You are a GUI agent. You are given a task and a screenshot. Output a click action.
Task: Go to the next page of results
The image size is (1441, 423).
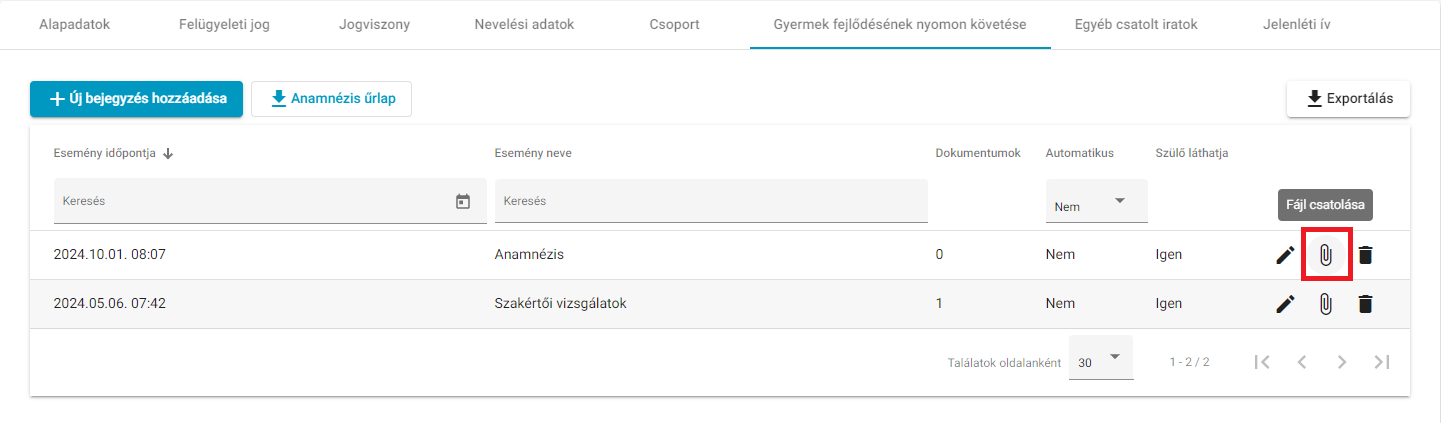pos(1342,362)
